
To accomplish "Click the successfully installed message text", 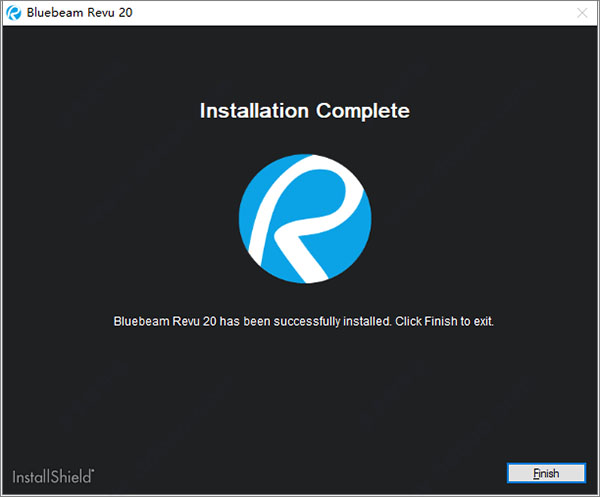I will click(x=305, y=322).
